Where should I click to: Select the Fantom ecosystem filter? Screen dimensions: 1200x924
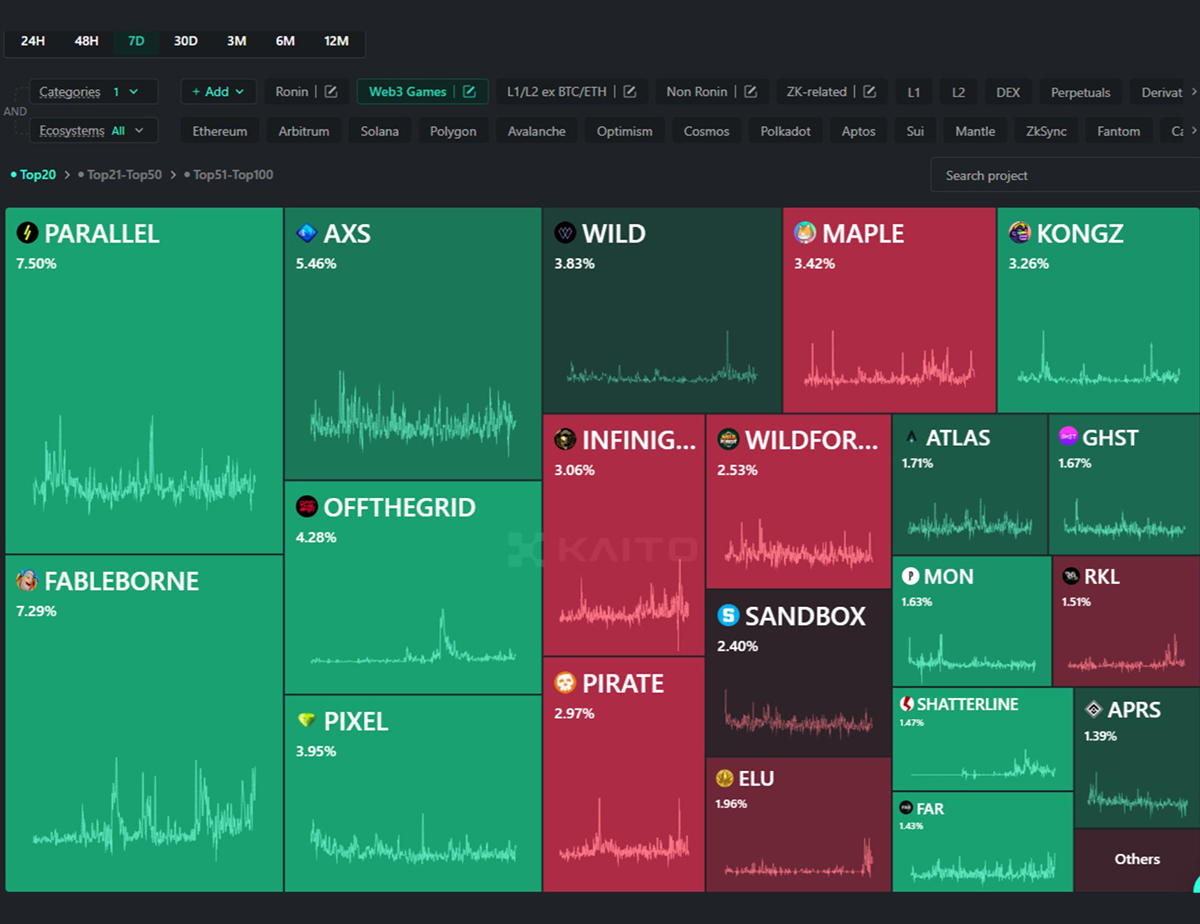1119,131
